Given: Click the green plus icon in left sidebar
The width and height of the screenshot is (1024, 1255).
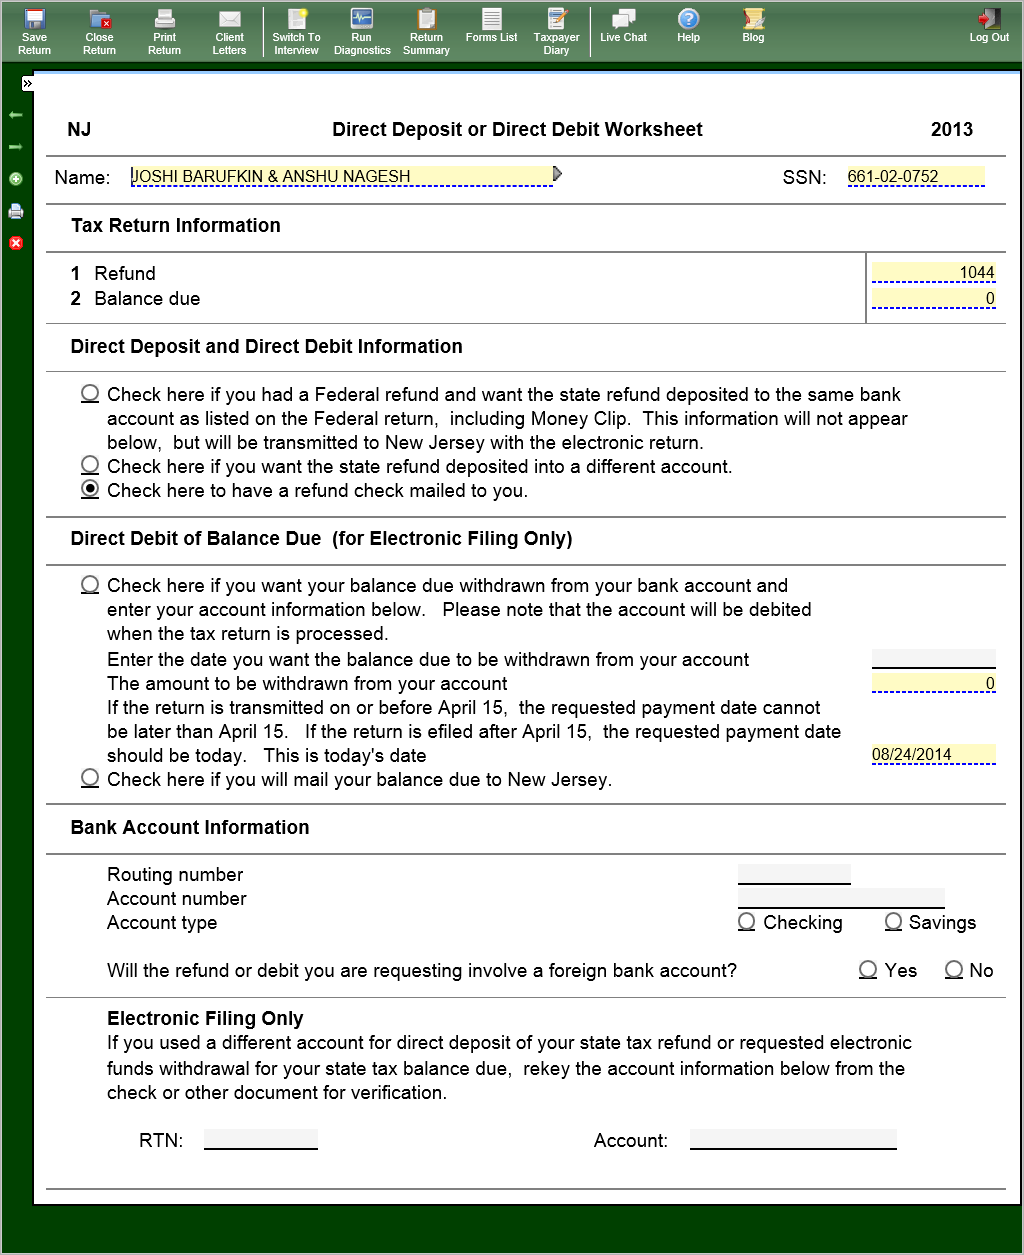Looking at the screenshot, I should coord(16,179).
